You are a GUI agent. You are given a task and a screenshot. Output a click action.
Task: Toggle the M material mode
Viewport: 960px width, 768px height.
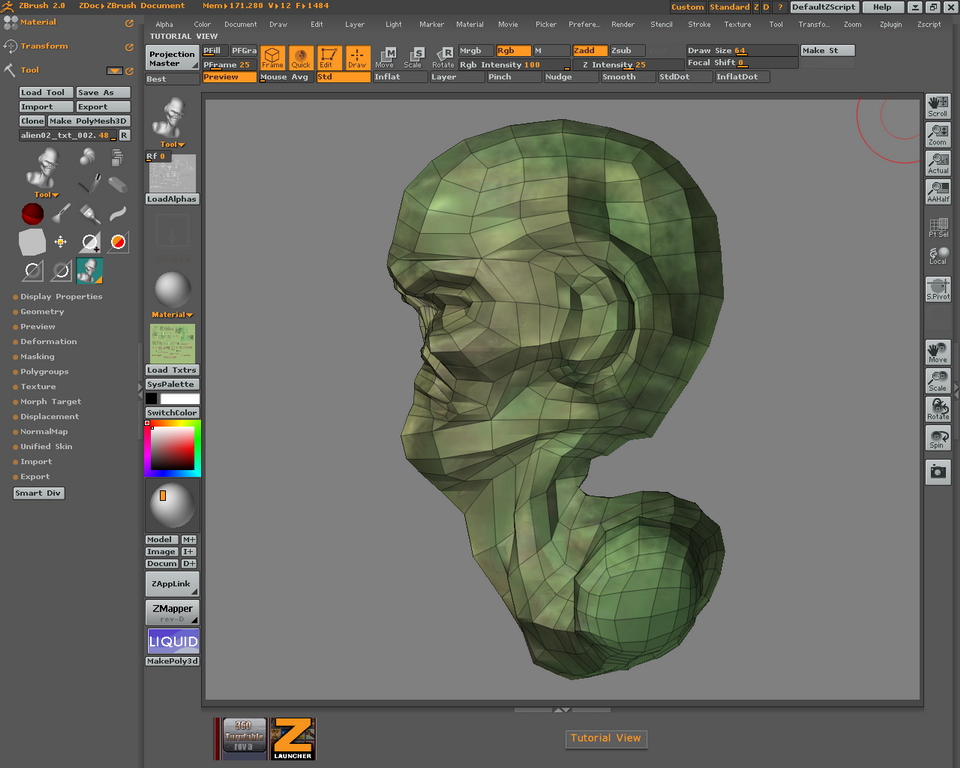pyautogui.click(x=552, y=51)
